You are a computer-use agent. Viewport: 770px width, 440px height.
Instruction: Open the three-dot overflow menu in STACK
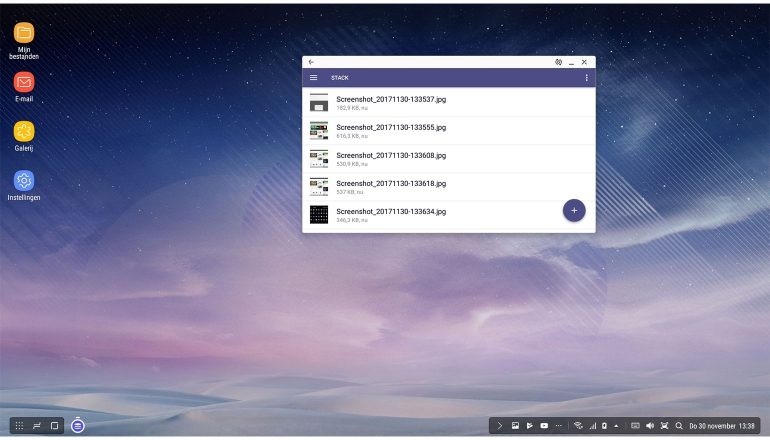point(586,78)
